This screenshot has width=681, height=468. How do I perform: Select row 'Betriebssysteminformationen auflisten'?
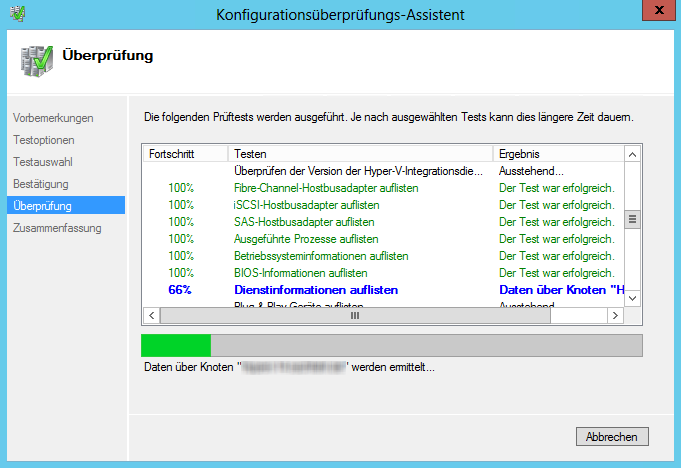point(383,256)
